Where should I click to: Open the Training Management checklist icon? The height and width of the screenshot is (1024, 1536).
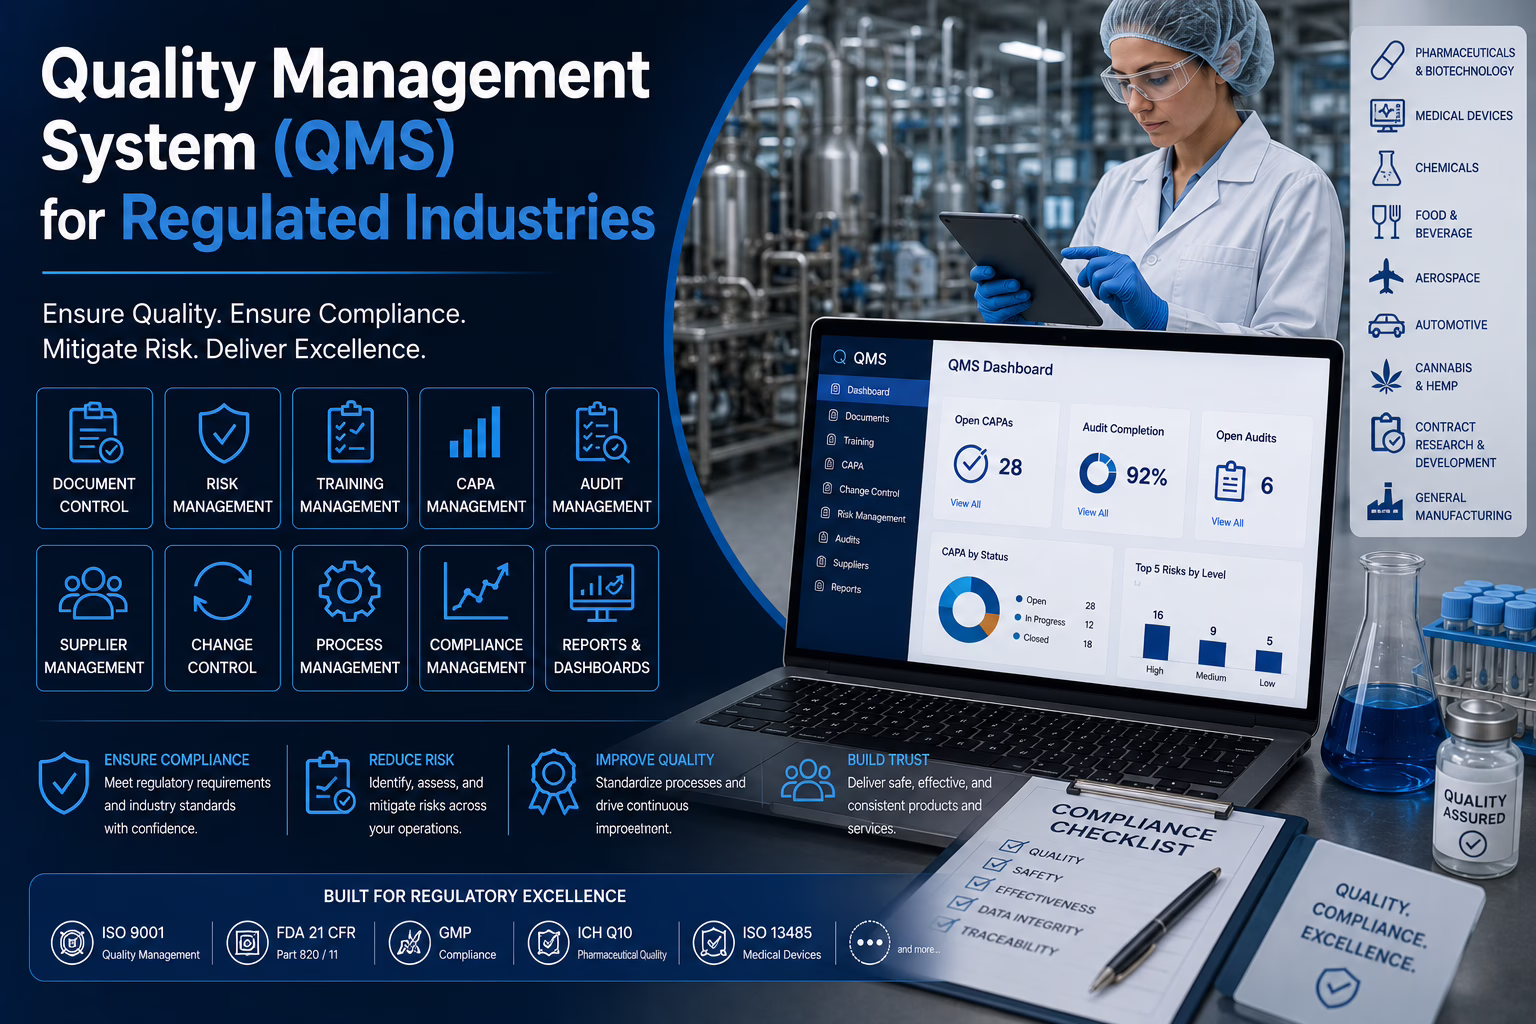point(350,432)
